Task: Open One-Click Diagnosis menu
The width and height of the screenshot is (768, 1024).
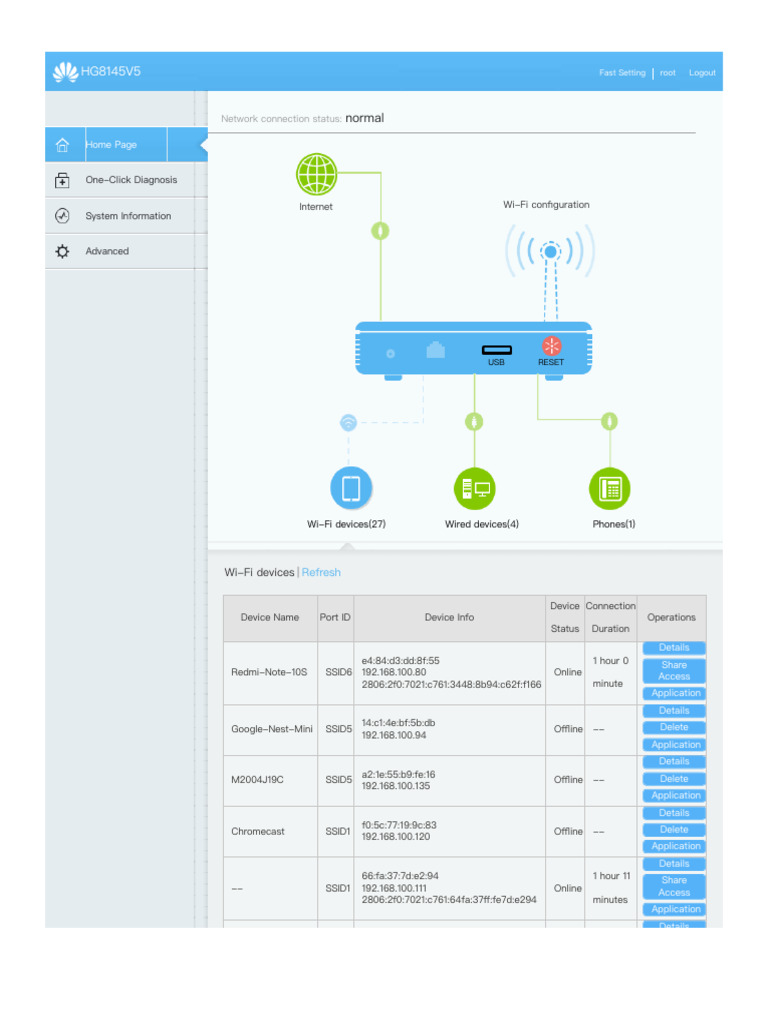Action: pos(126,180)
